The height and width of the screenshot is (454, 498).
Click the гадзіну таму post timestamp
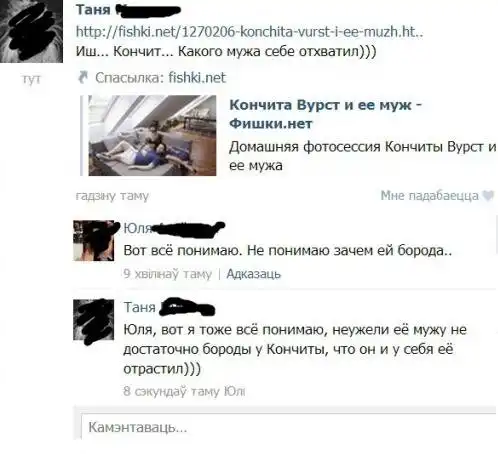pos(112,196)
